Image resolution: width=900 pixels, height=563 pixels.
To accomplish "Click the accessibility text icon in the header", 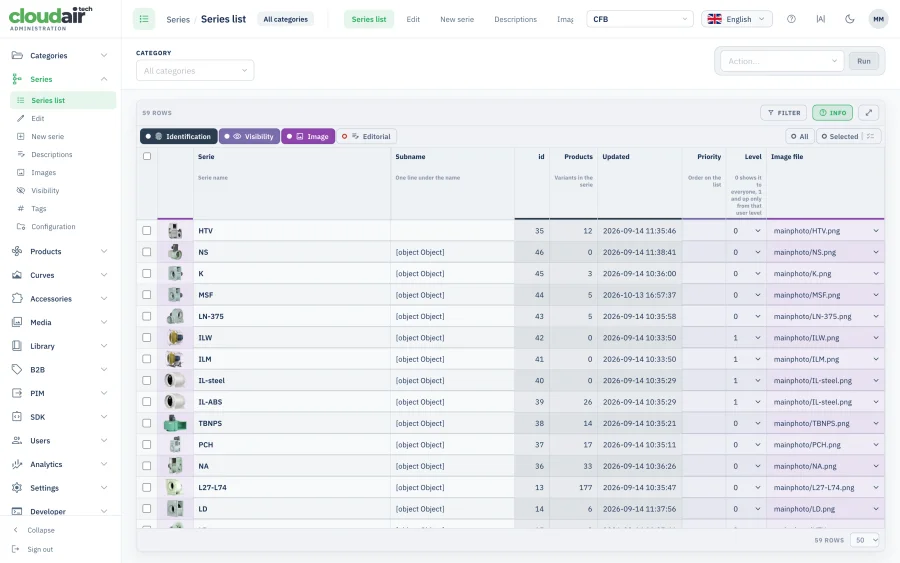I will click(x=820, y=19).
